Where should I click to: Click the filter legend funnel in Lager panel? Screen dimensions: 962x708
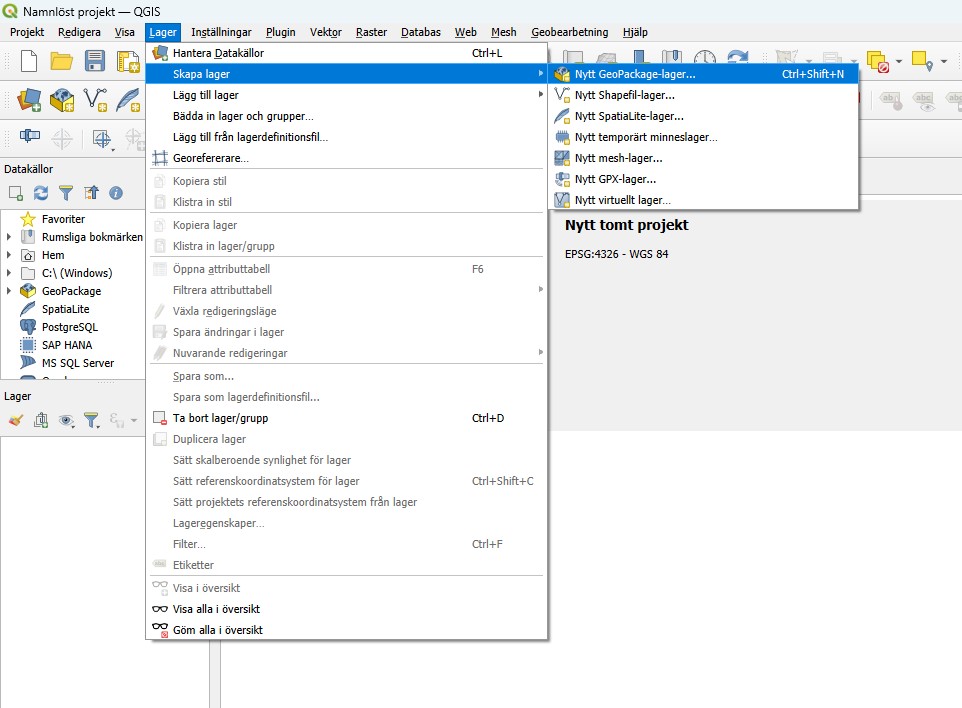coord(91,420)
